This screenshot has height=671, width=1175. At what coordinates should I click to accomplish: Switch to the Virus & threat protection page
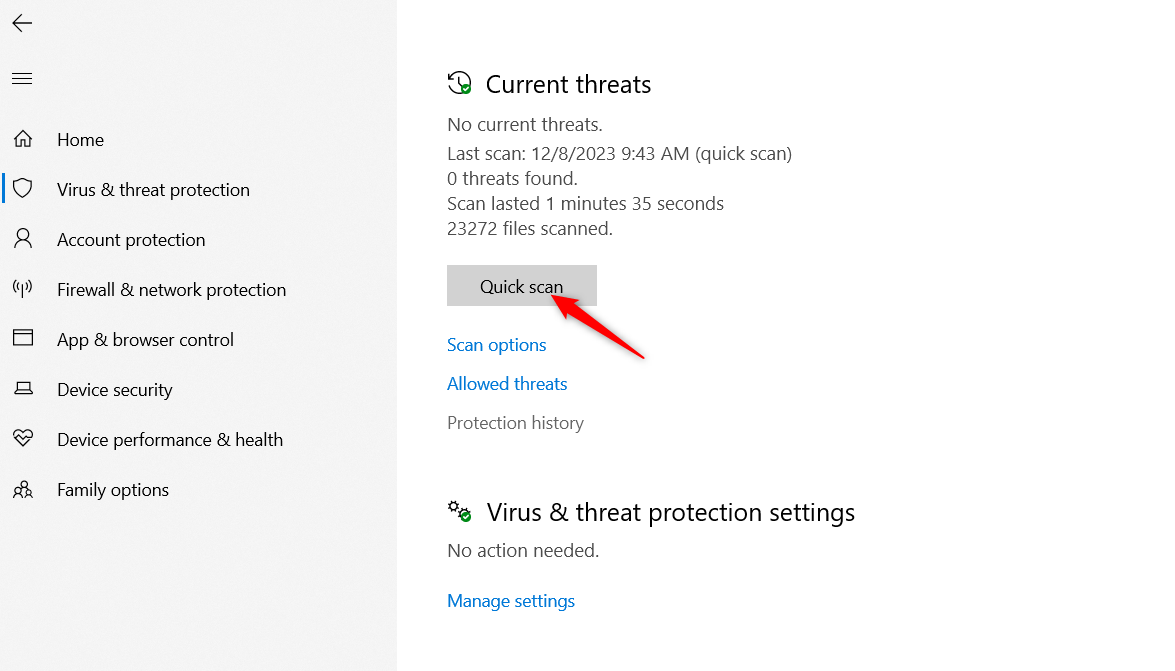click(154, 189)
